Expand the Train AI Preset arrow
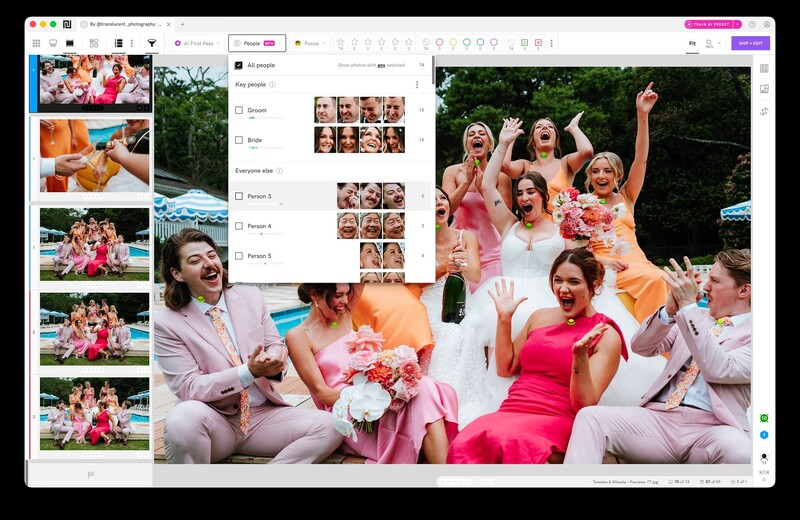 pos(737,24)
